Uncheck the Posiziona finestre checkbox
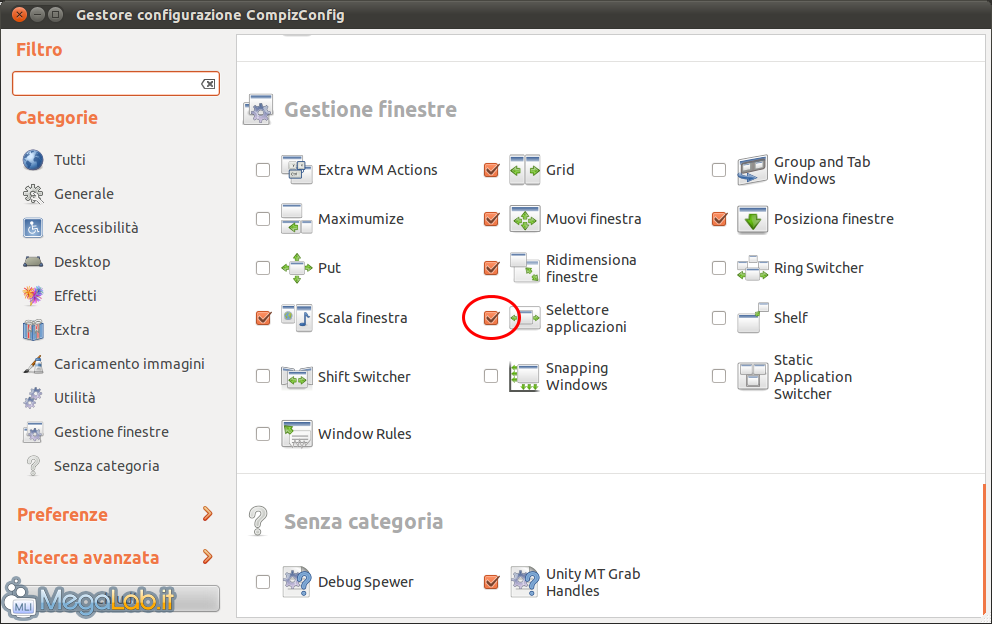The width and height of the screenshot is (992, 624). click(719, 219)
